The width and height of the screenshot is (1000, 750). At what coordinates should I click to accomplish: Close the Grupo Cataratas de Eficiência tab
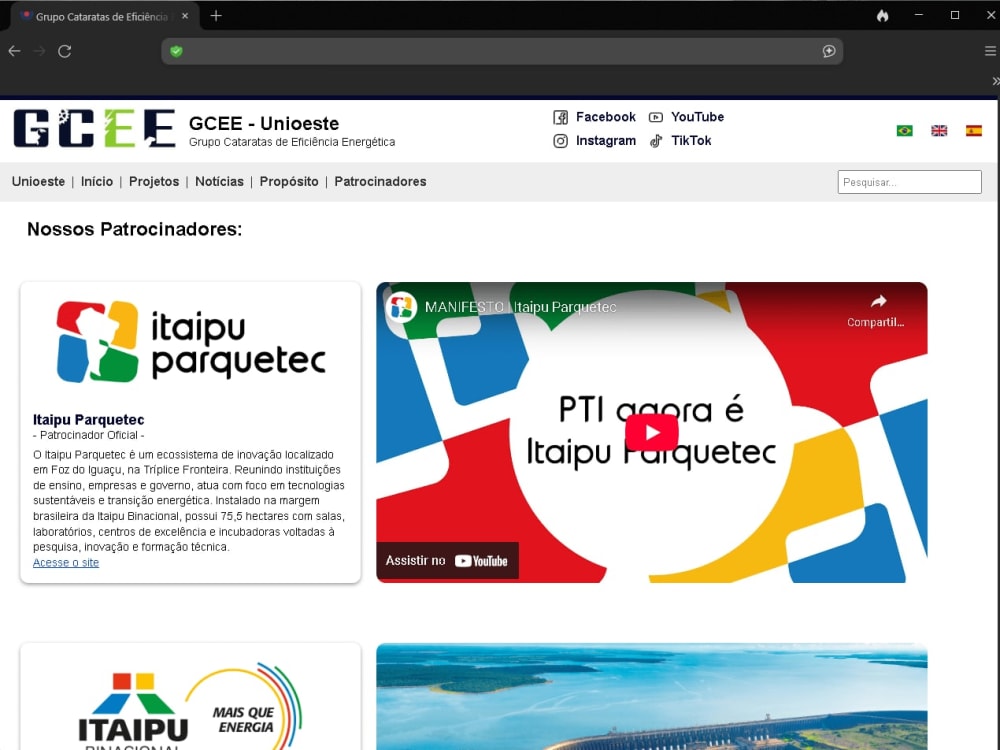tap(185, 16)
